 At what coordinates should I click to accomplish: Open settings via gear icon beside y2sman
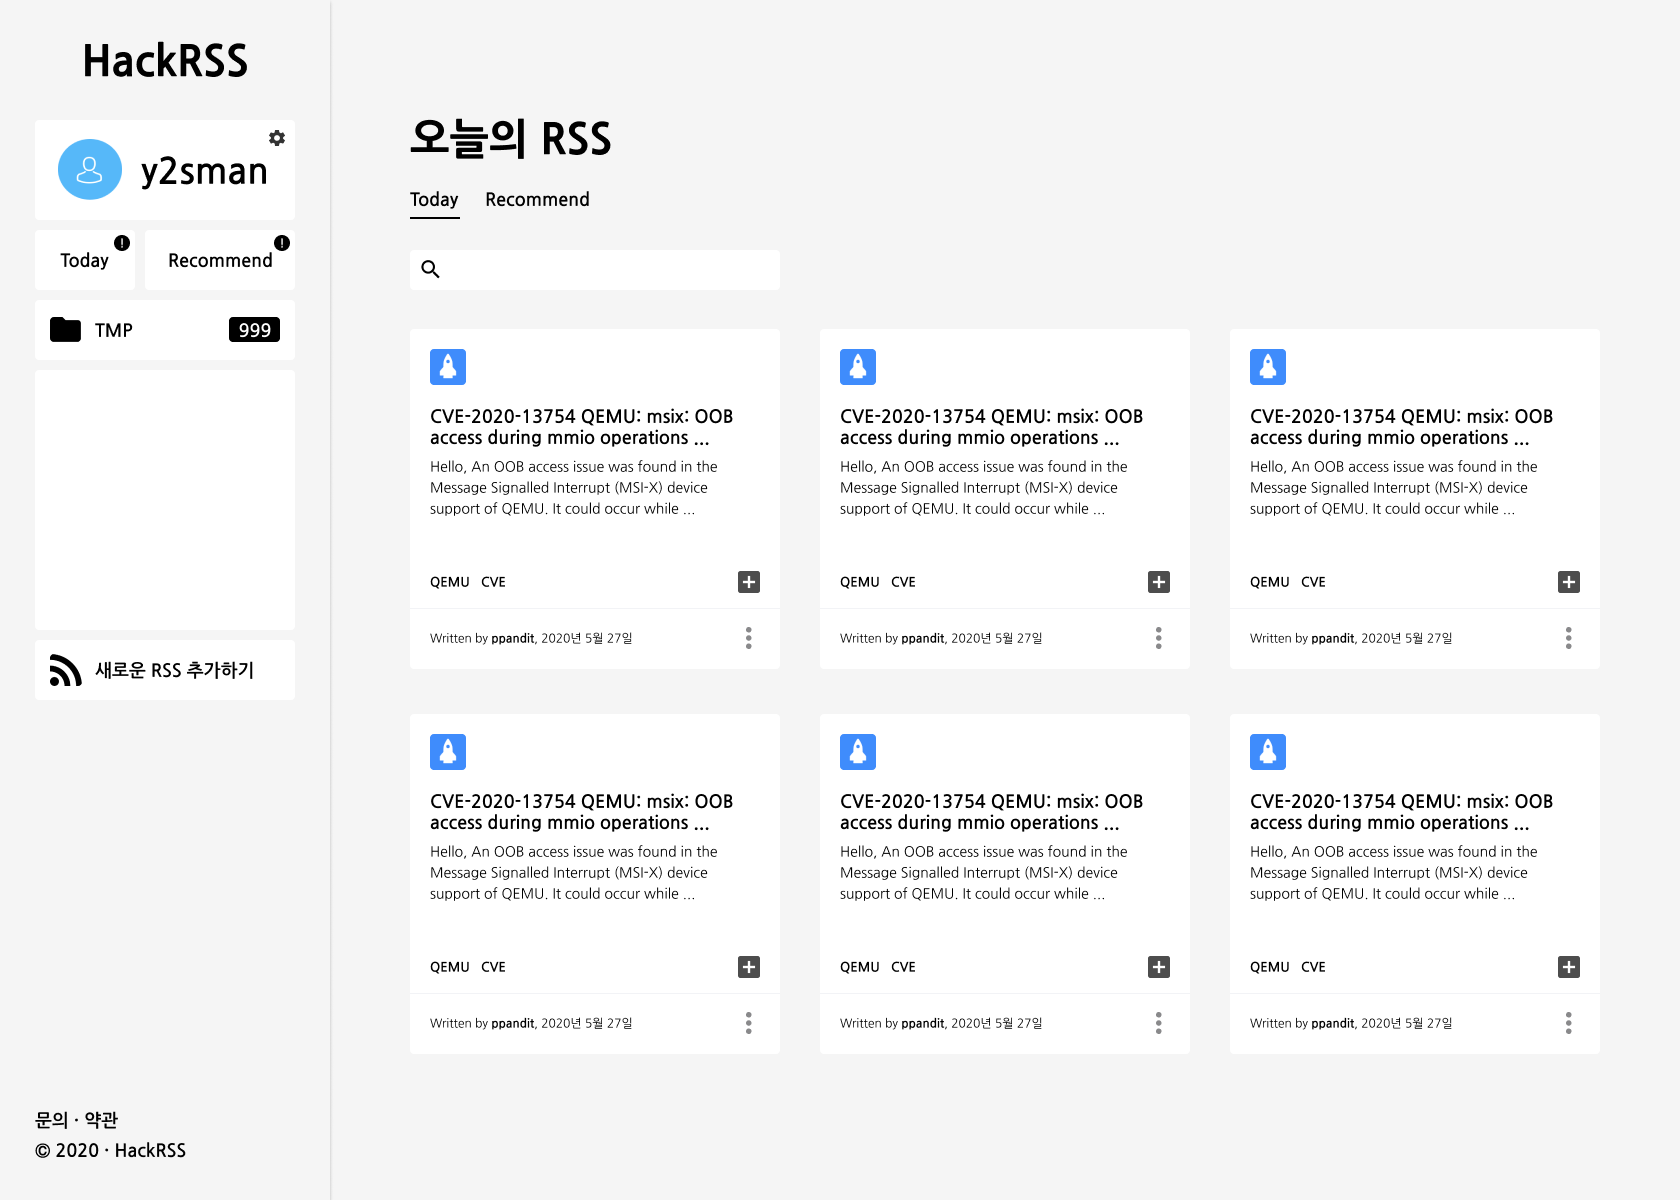pos(277,138)
